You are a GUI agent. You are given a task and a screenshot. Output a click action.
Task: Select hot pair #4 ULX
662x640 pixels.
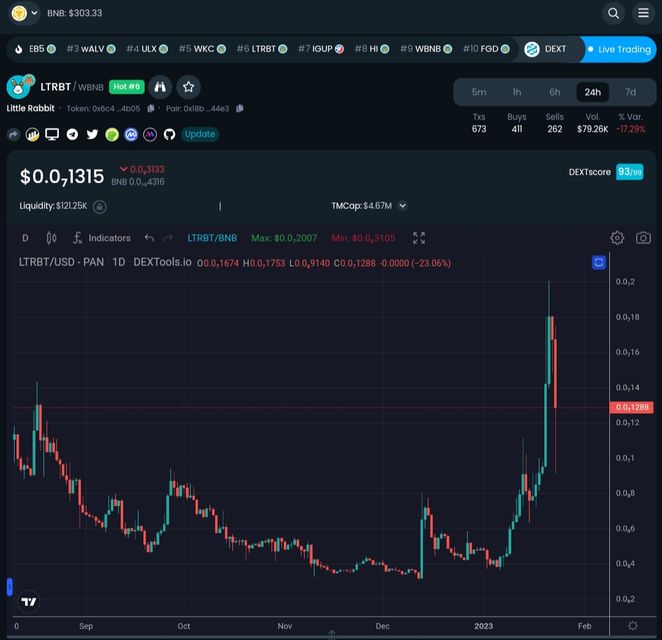pyautogui.click(x=147, y=49)
